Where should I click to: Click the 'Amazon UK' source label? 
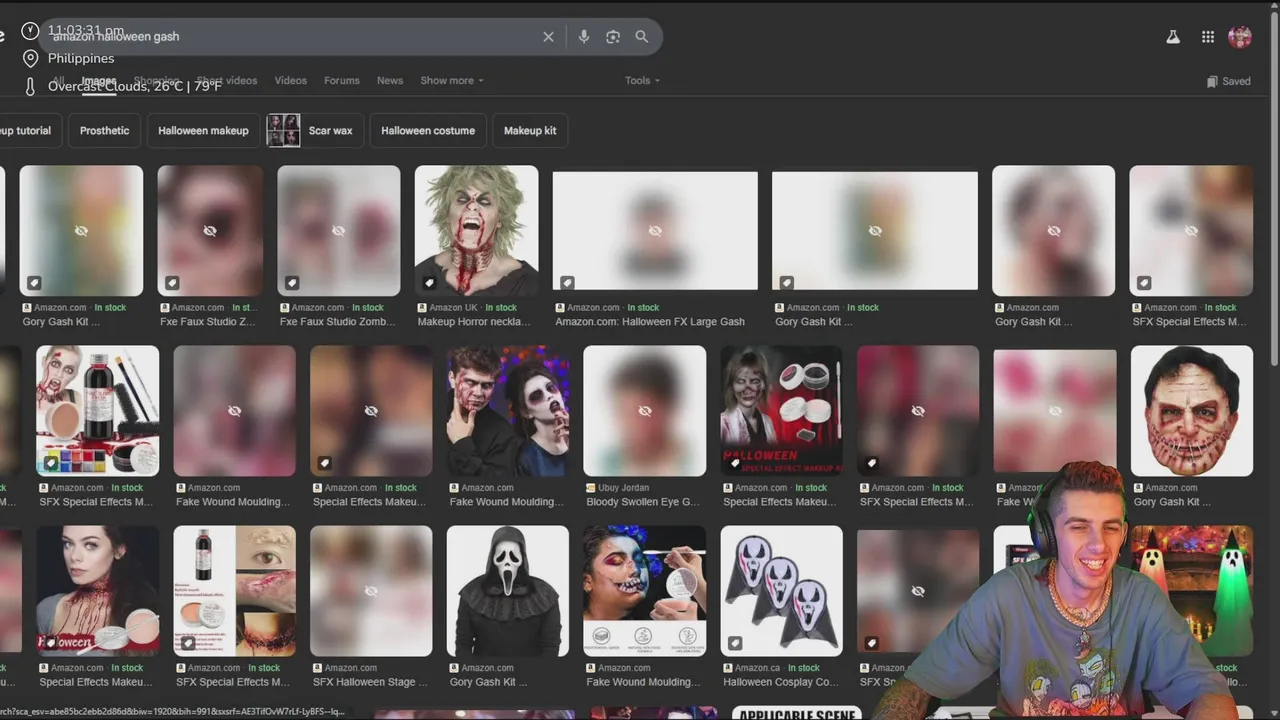click(455, 308)
